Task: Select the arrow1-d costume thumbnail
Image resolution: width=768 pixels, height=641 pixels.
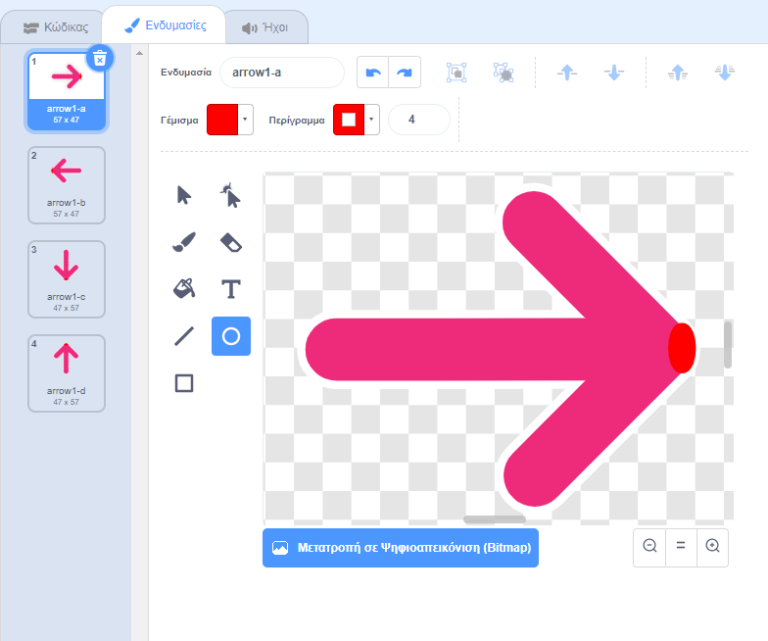Action: [66, 373]
